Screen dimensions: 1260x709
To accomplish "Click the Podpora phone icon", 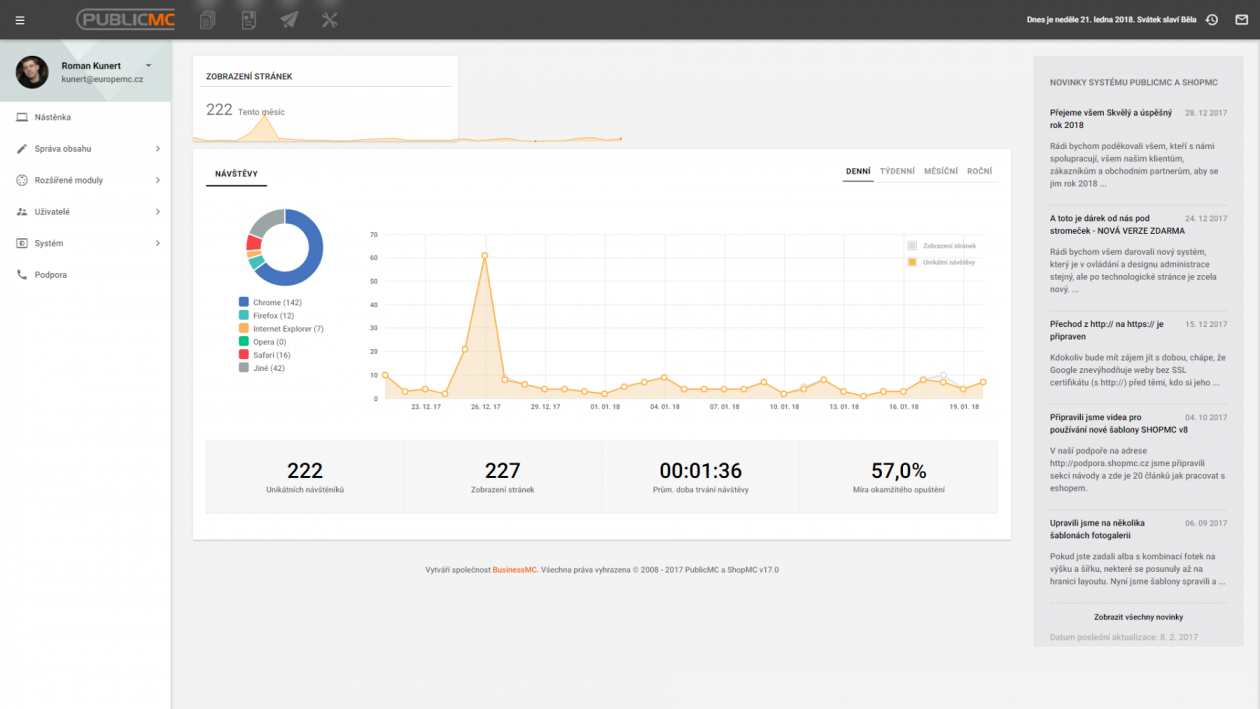I will (22, 275).
